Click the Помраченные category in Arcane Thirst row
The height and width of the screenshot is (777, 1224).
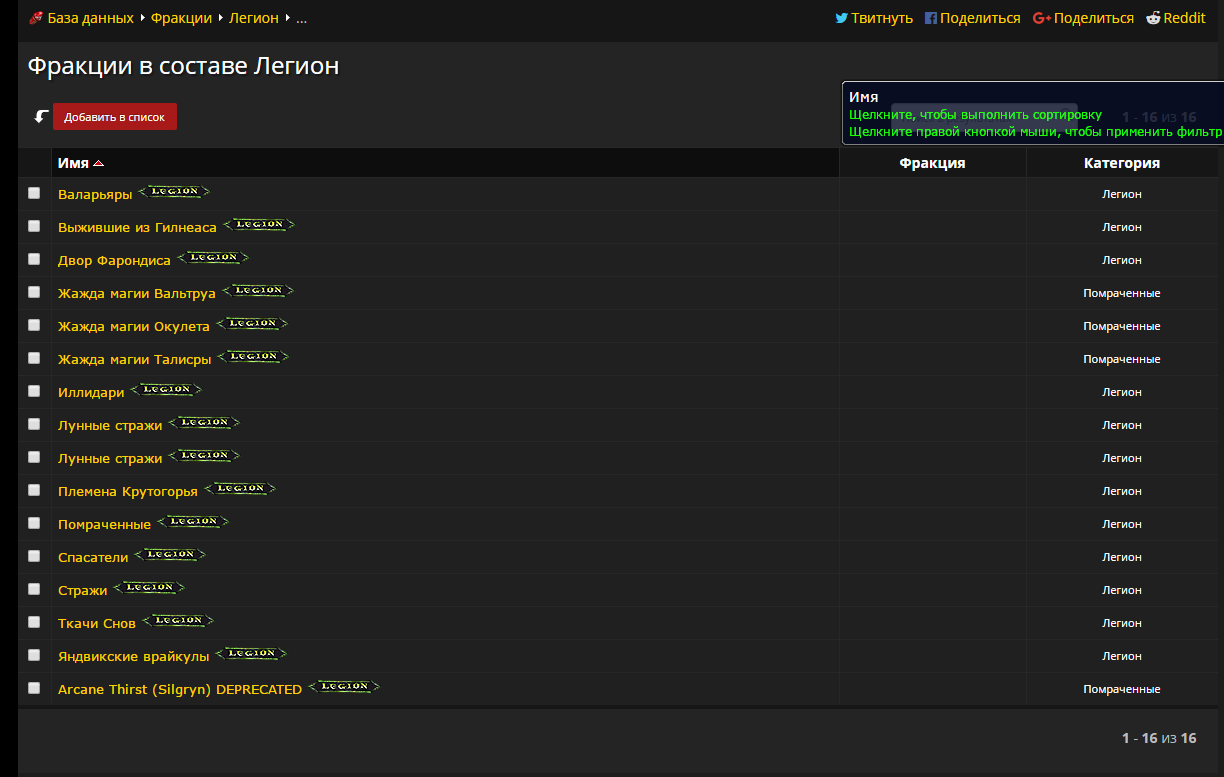click(1122, 689)
